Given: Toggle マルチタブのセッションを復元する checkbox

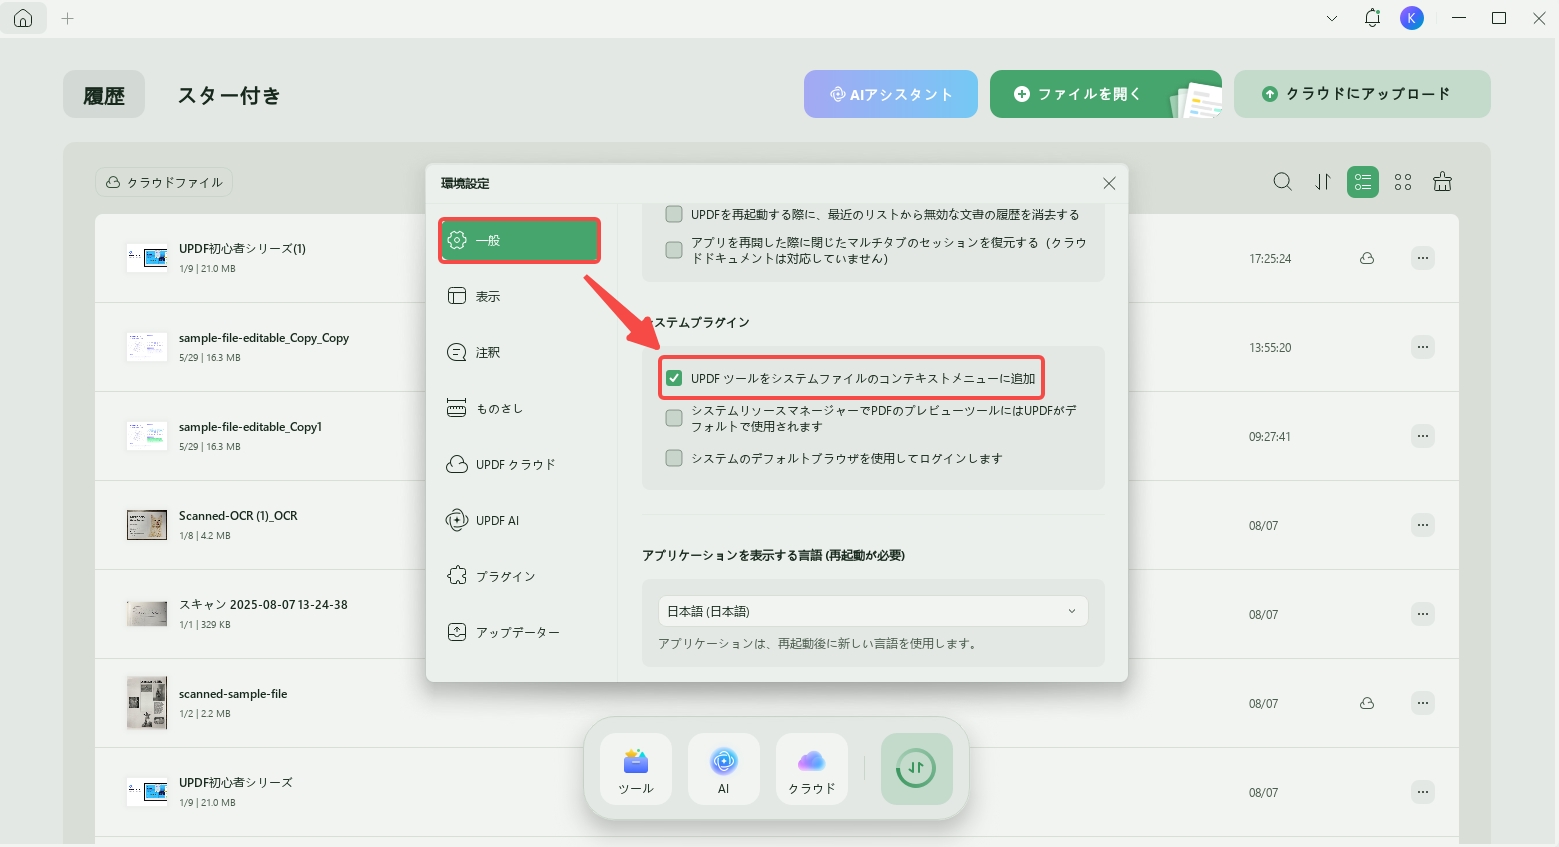Looking at the screenshot, I should click(674, 250).
